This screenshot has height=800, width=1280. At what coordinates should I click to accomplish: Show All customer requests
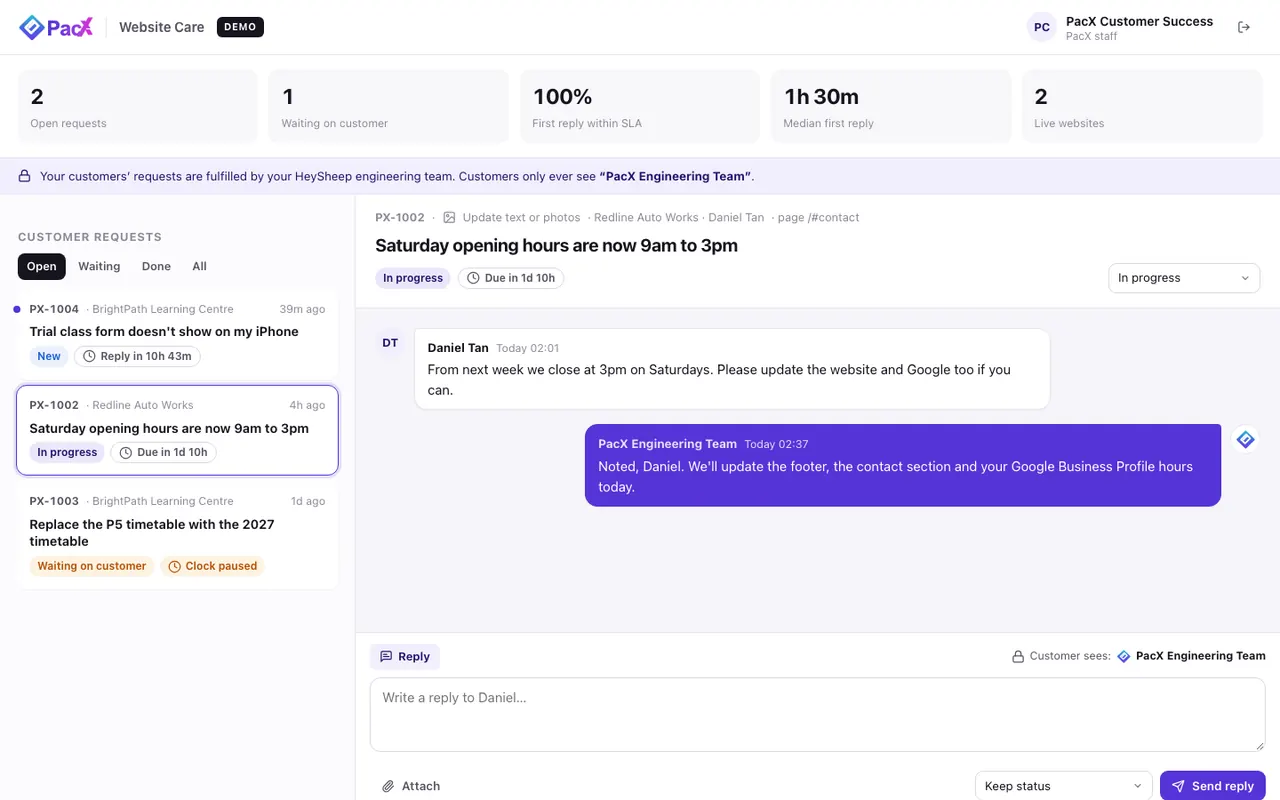coord(200,266)
